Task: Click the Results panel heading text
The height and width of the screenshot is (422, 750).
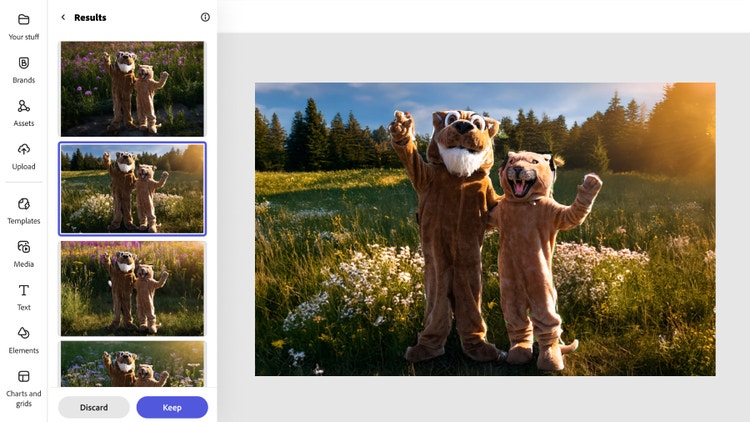Action: [90, 17]
